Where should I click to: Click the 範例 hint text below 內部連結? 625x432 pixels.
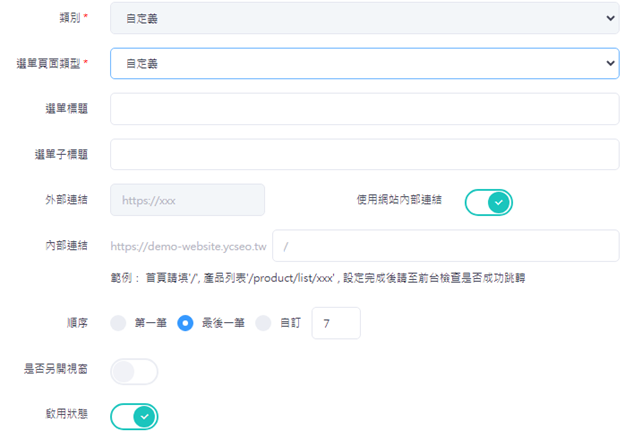319,277
